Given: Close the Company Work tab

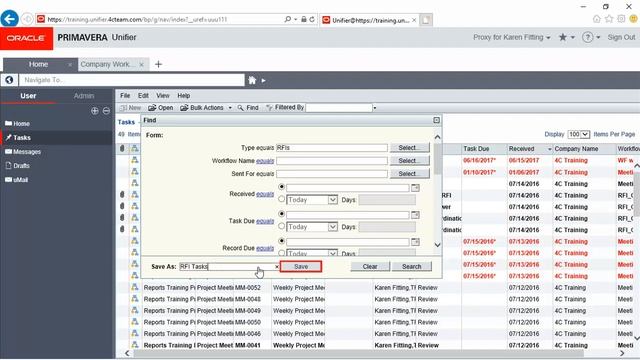Looking at the screenshot, I should pyautogui.click(x=141, y=64).
